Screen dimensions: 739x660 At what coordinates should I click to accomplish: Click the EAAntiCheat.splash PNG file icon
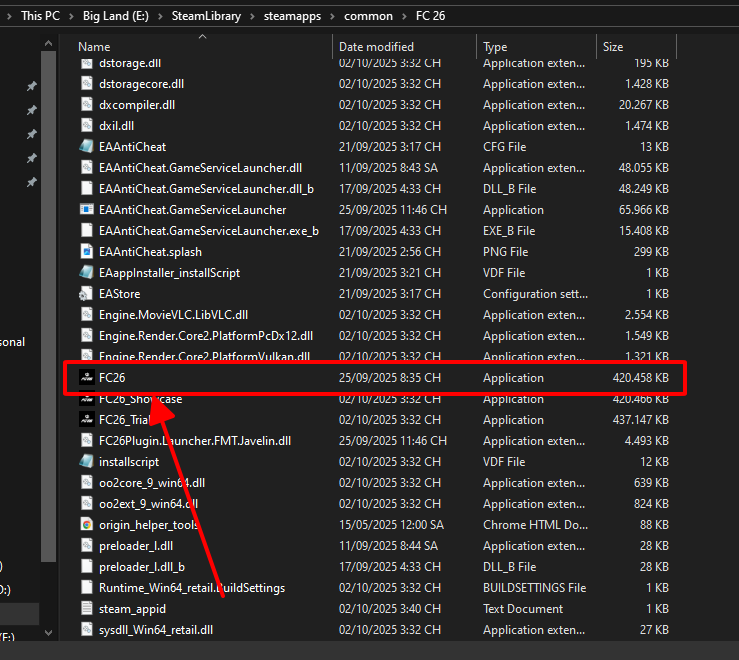[86, 252]
